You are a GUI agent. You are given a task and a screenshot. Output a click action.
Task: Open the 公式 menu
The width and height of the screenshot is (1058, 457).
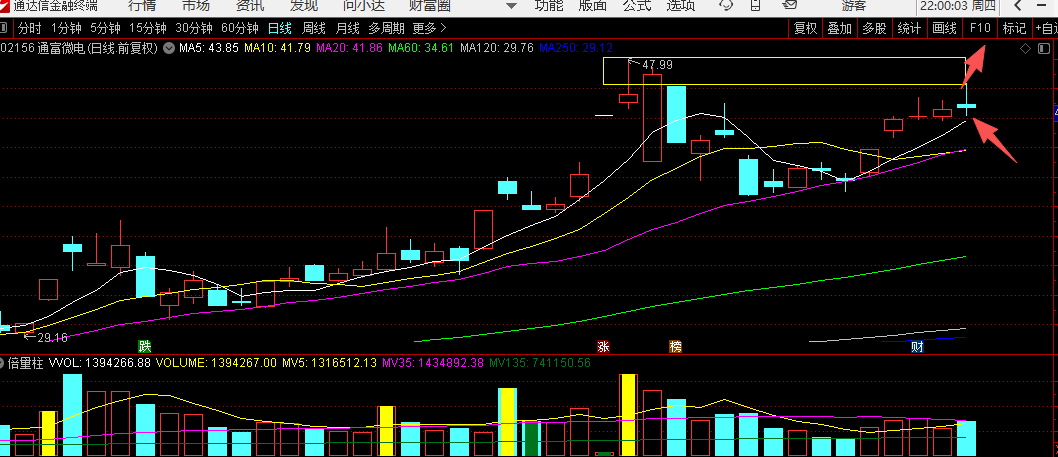pos(636,5)
